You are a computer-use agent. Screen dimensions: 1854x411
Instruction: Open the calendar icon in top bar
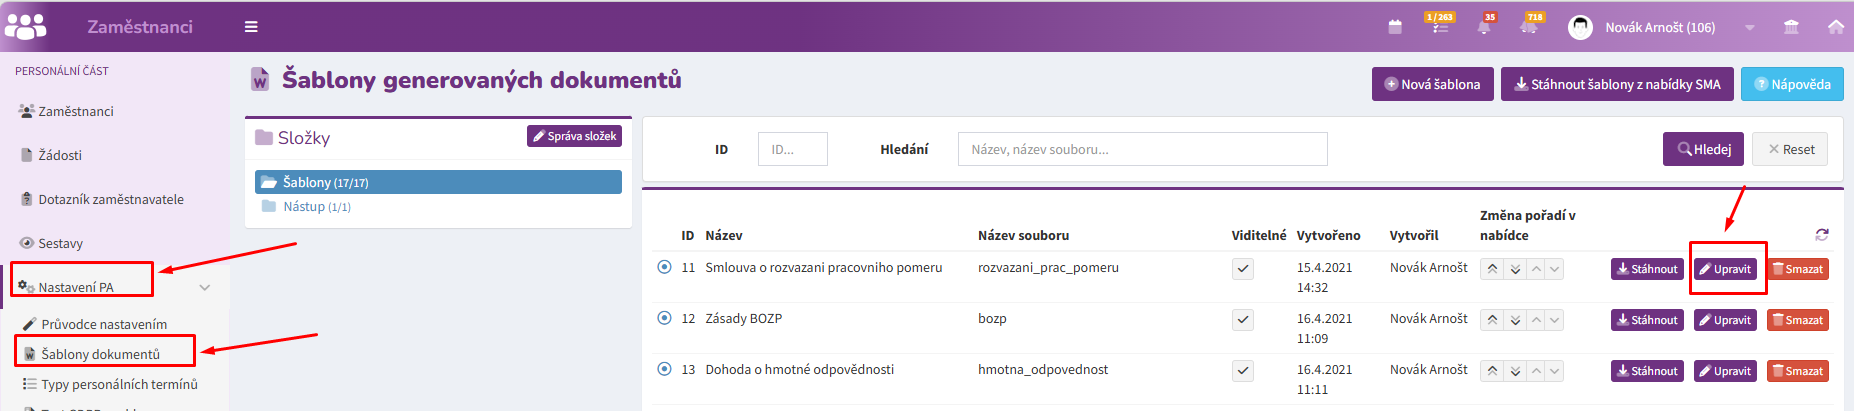click(1395, 27)
